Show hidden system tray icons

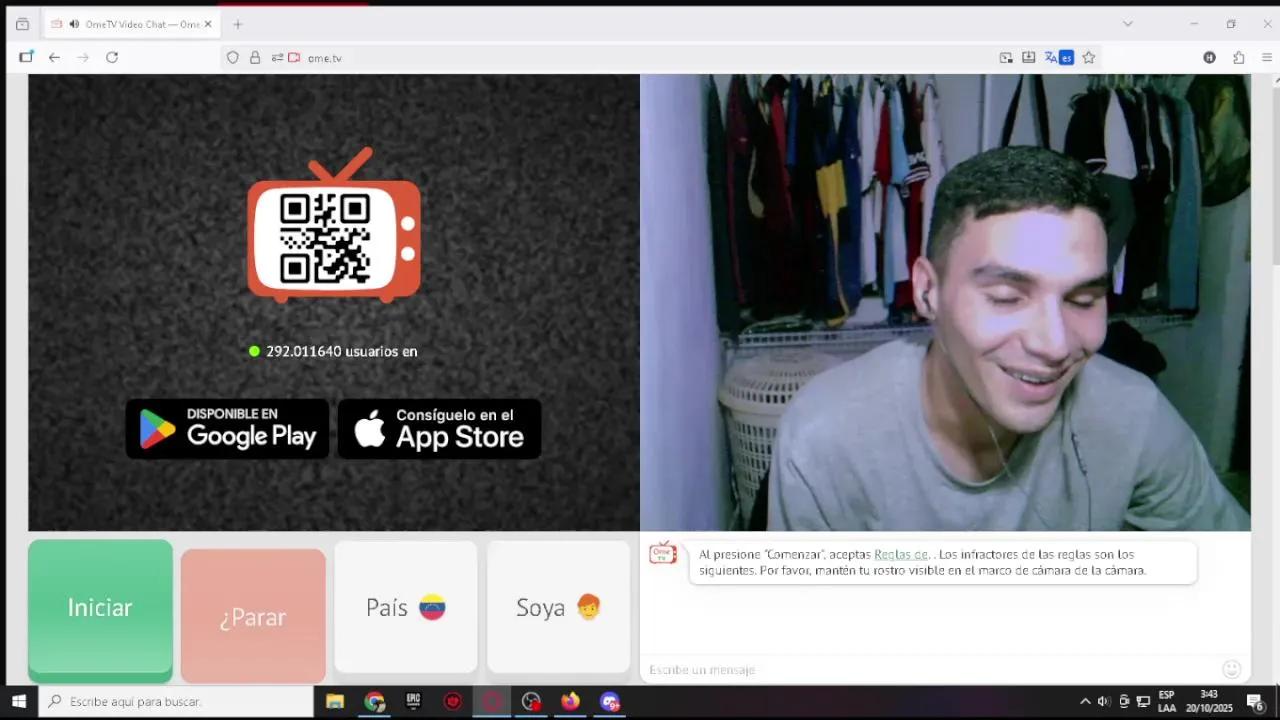coord(1085,702)
